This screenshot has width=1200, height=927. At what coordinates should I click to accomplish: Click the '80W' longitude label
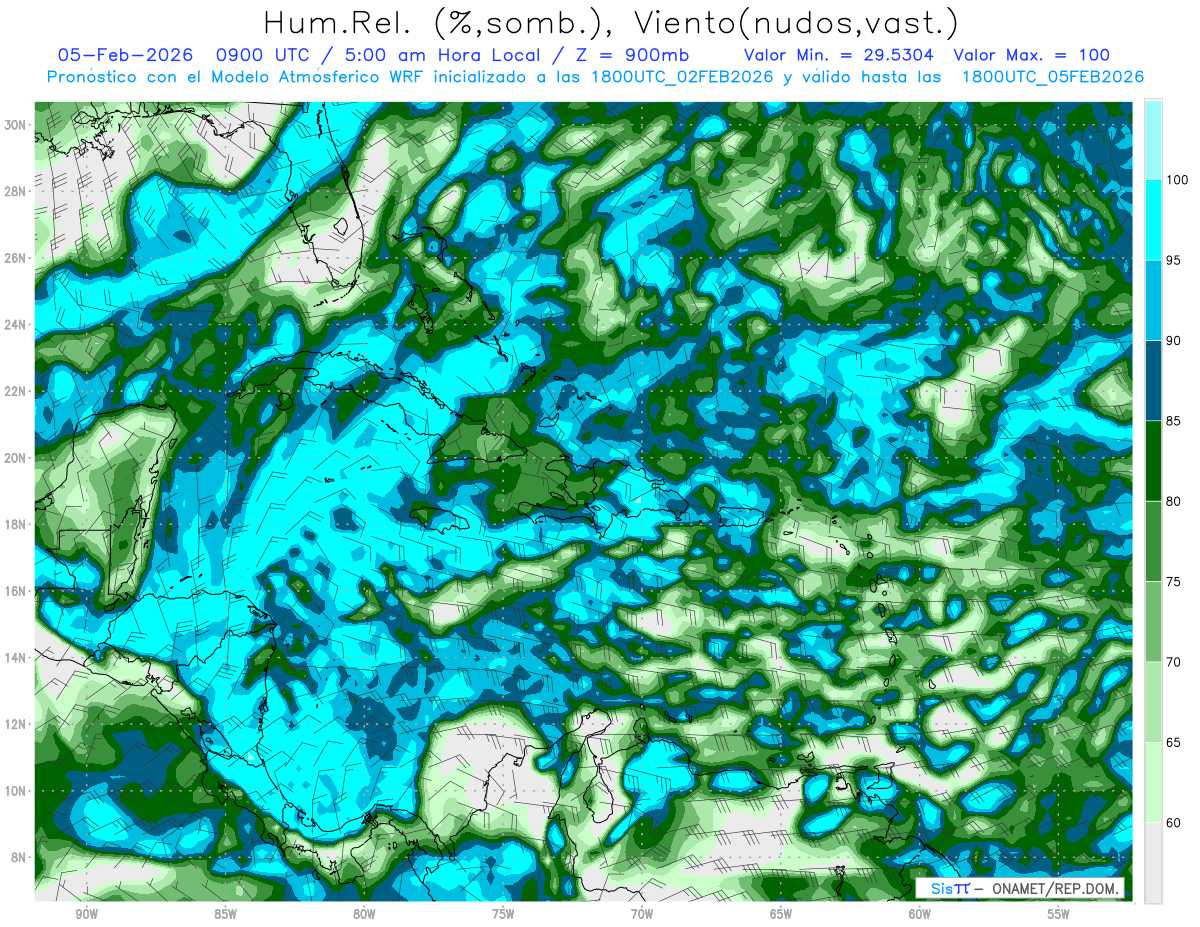tap(364, 914)
